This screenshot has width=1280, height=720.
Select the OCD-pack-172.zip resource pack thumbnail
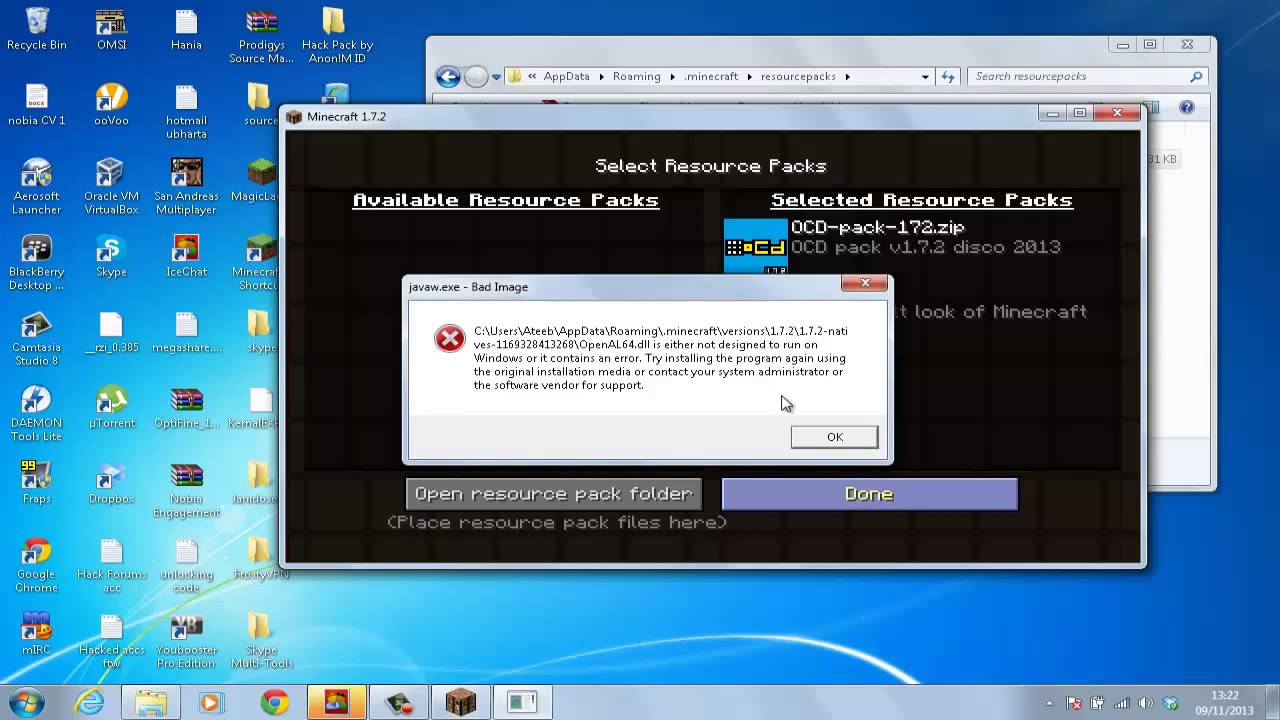[755, 246]
